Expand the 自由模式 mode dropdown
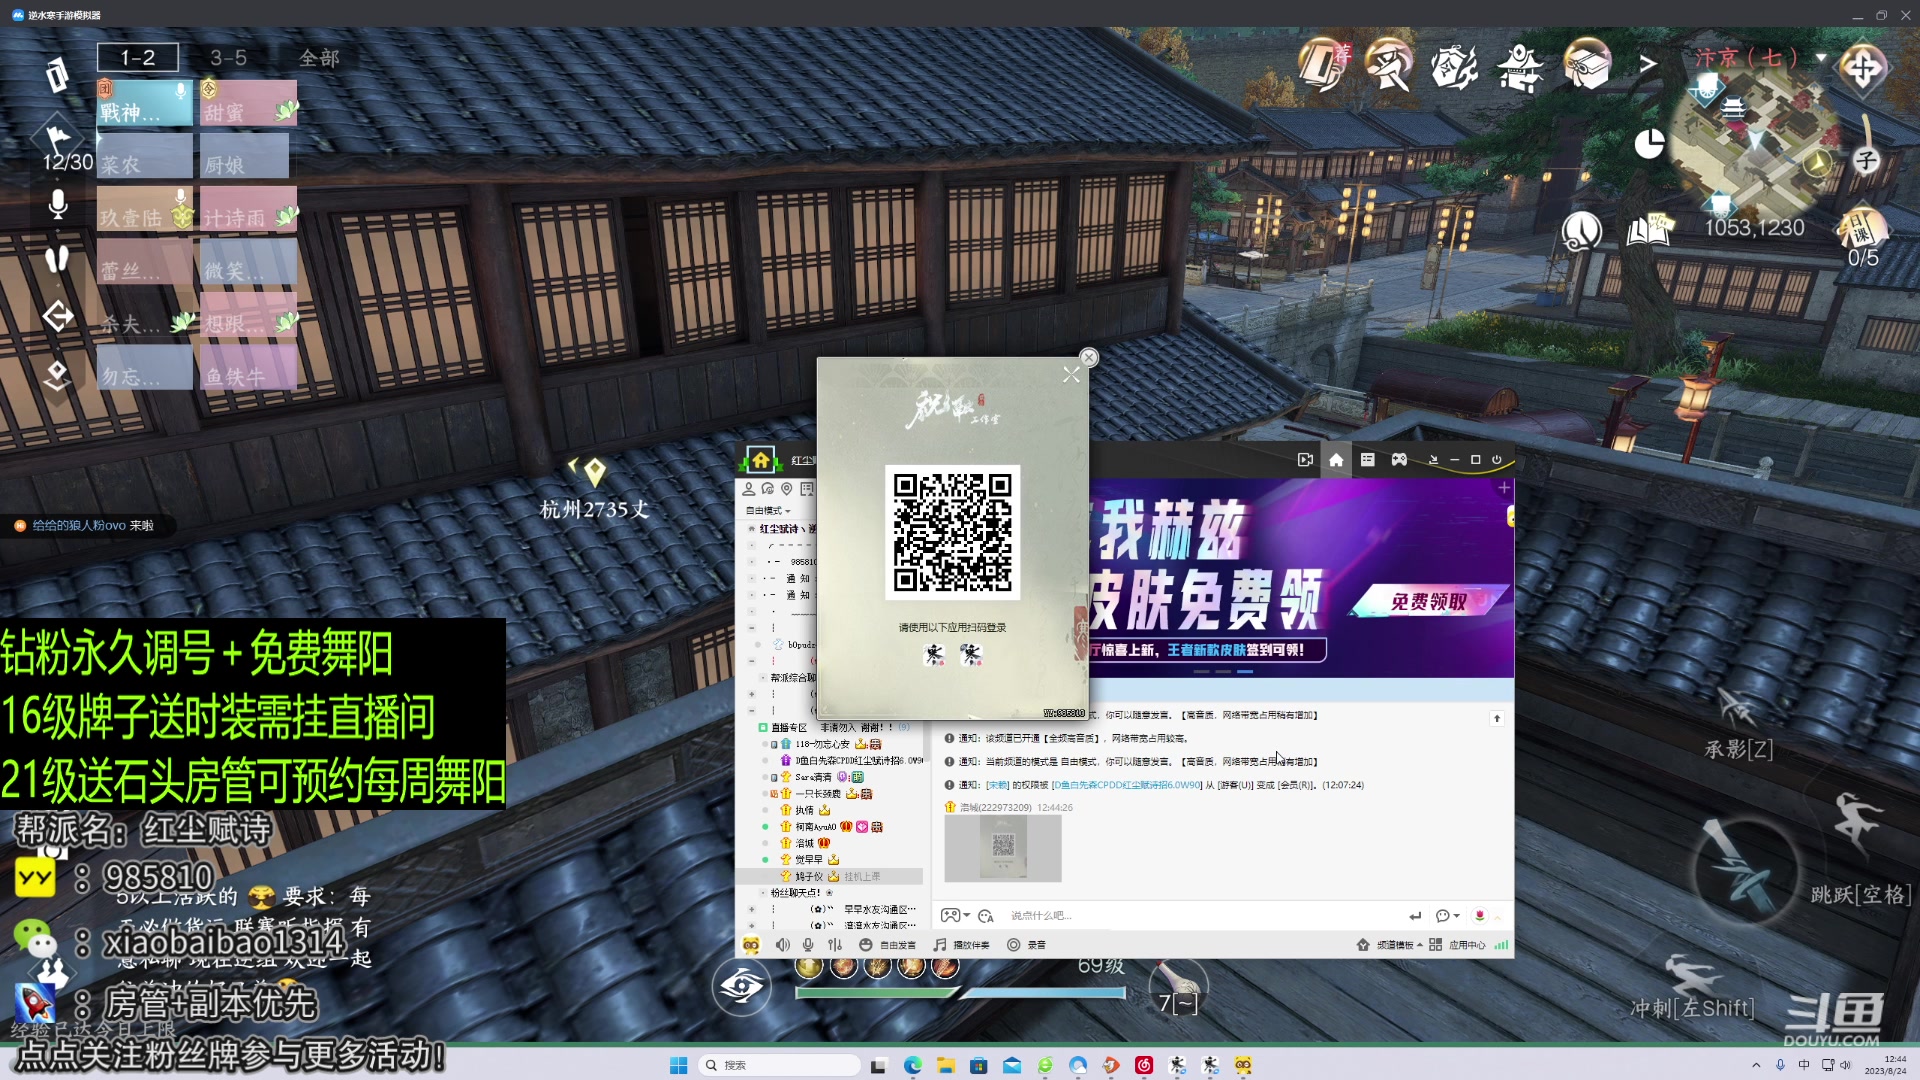1920x1080 pixels. pos(769,511)
